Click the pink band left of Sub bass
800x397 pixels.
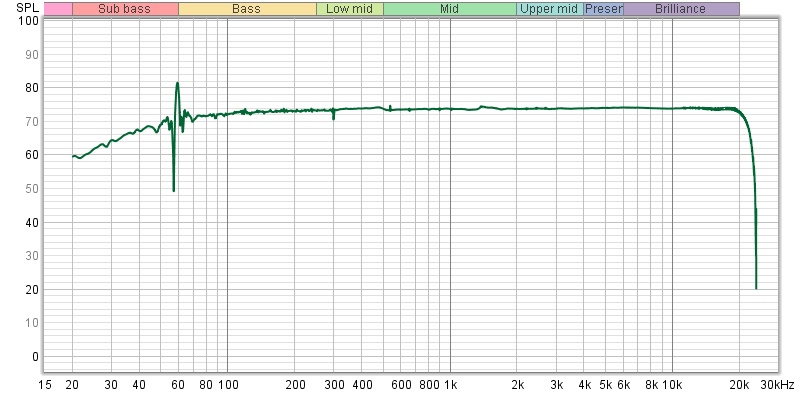(58, 9)
